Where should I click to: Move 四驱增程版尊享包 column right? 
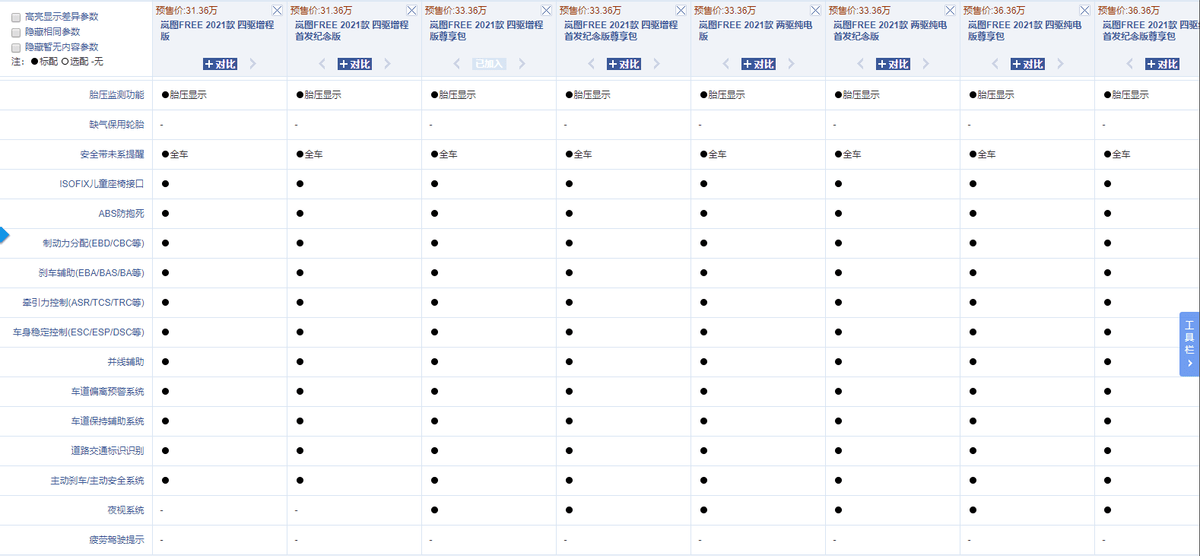522,64
